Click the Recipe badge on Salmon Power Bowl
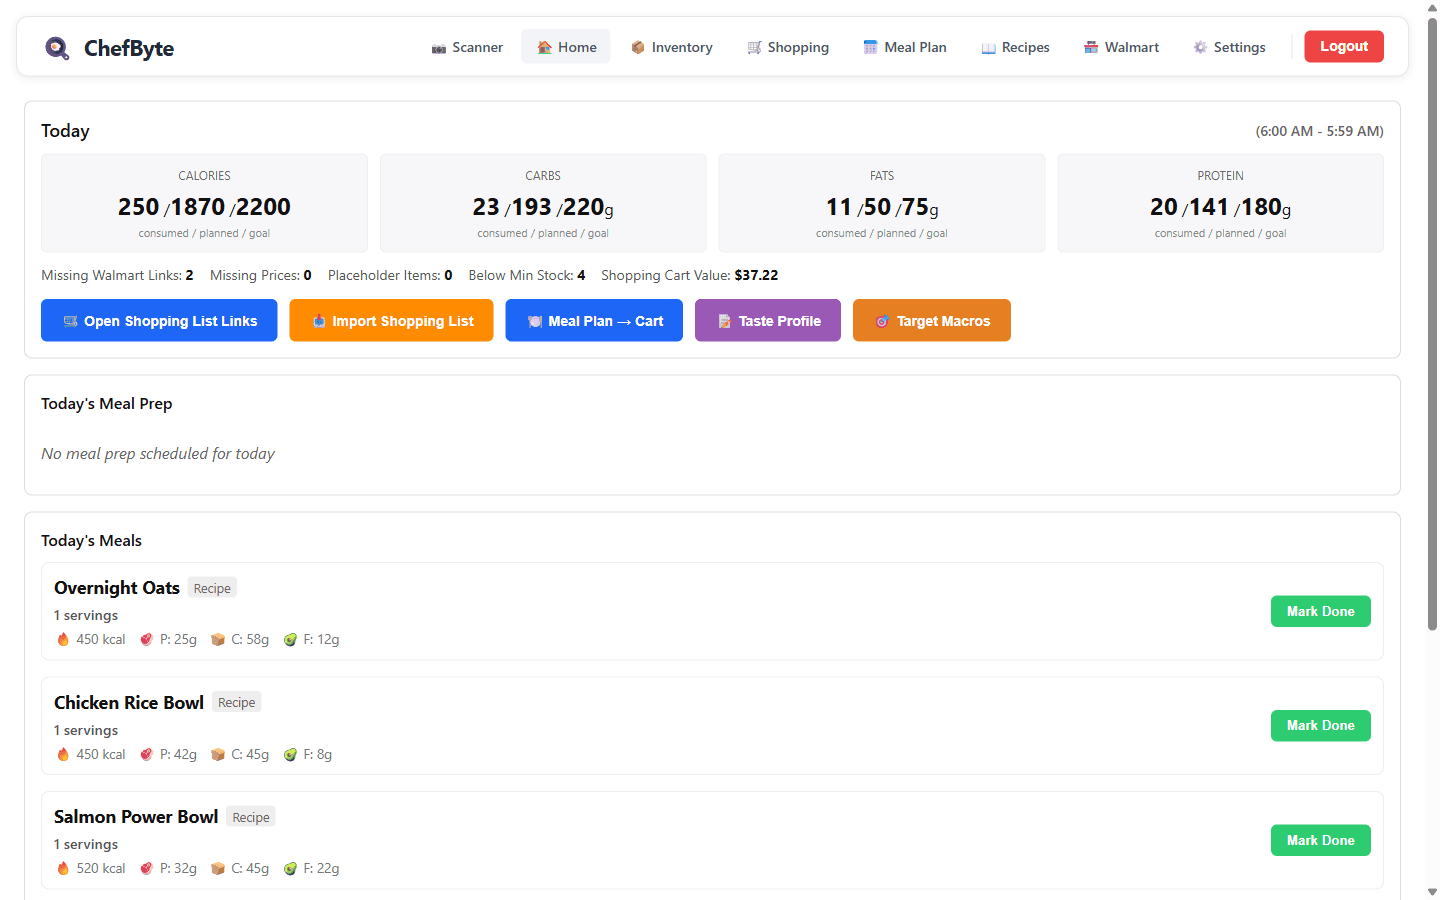This screenshot has height=900, width=1440. [250, 816]
